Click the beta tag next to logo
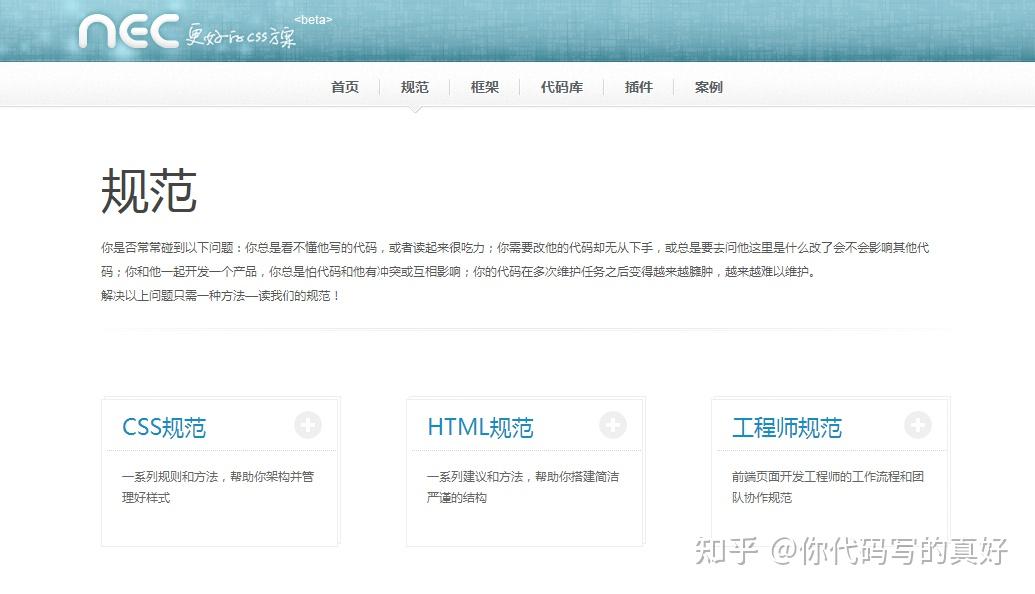This screenshot has width=1035, height=594. [313, 20]
